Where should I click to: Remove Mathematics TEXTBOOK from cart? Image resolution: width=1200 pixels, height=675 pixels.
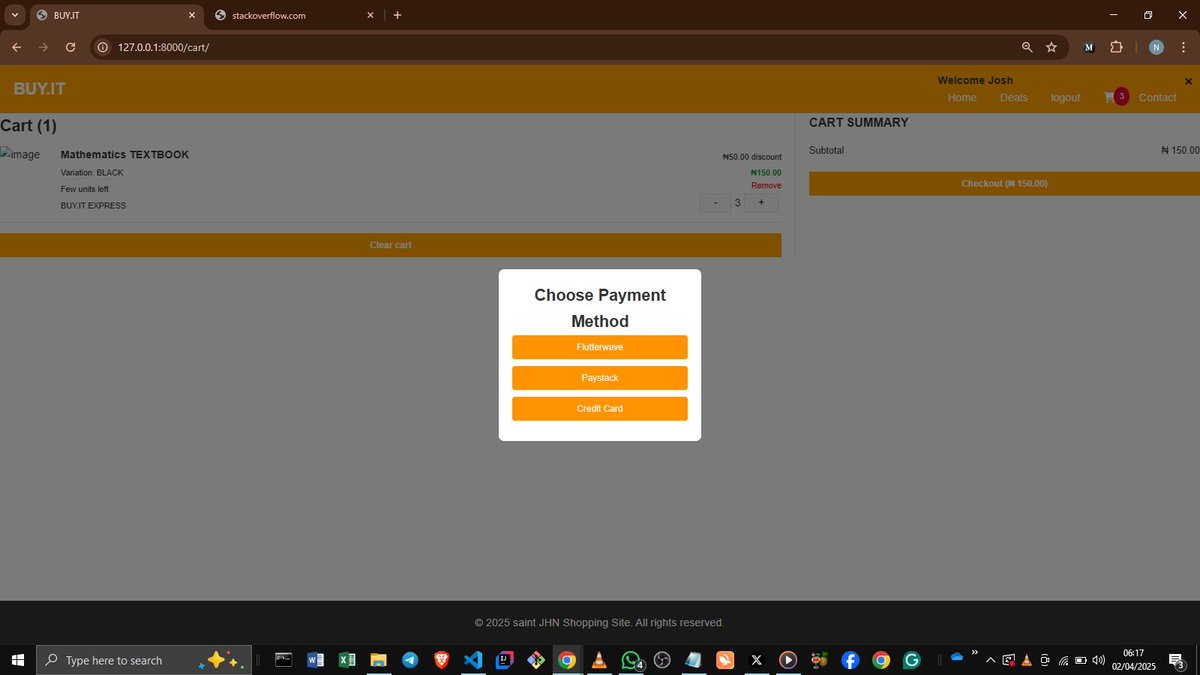tap(766, 186)
